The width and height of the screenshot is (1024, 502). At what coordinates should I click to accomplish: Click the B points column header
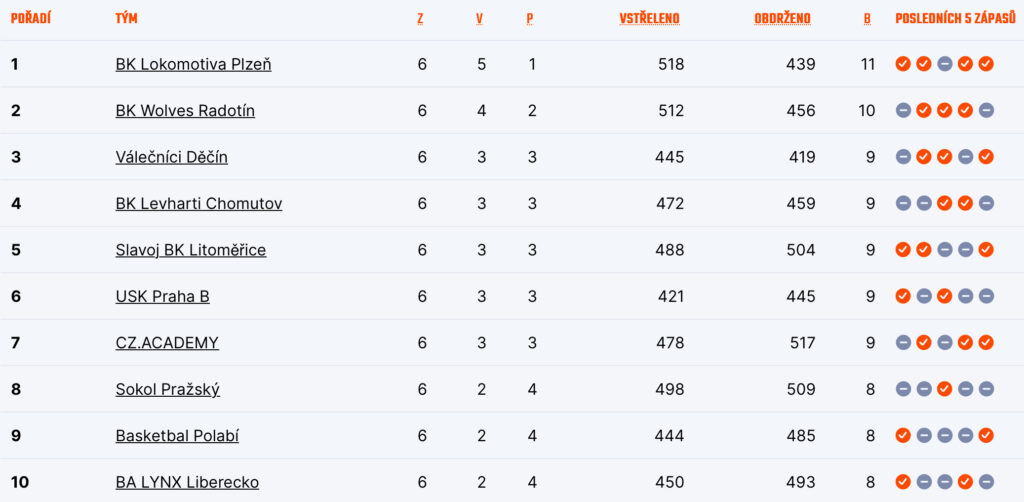click(x=867, y=19)
